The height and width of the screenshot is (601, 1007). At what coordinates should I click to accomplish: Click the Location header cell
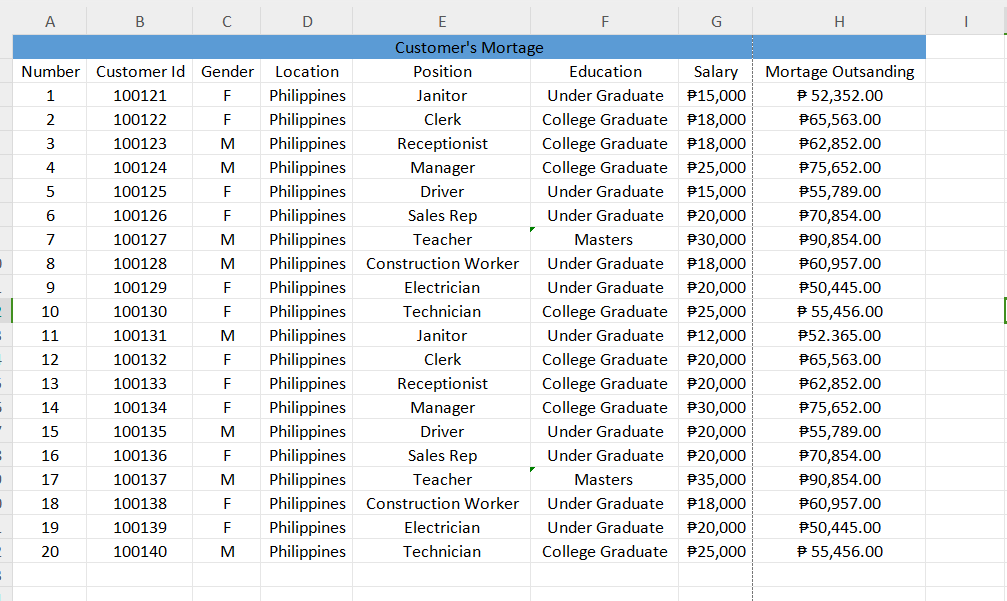(x=307, y=71)
